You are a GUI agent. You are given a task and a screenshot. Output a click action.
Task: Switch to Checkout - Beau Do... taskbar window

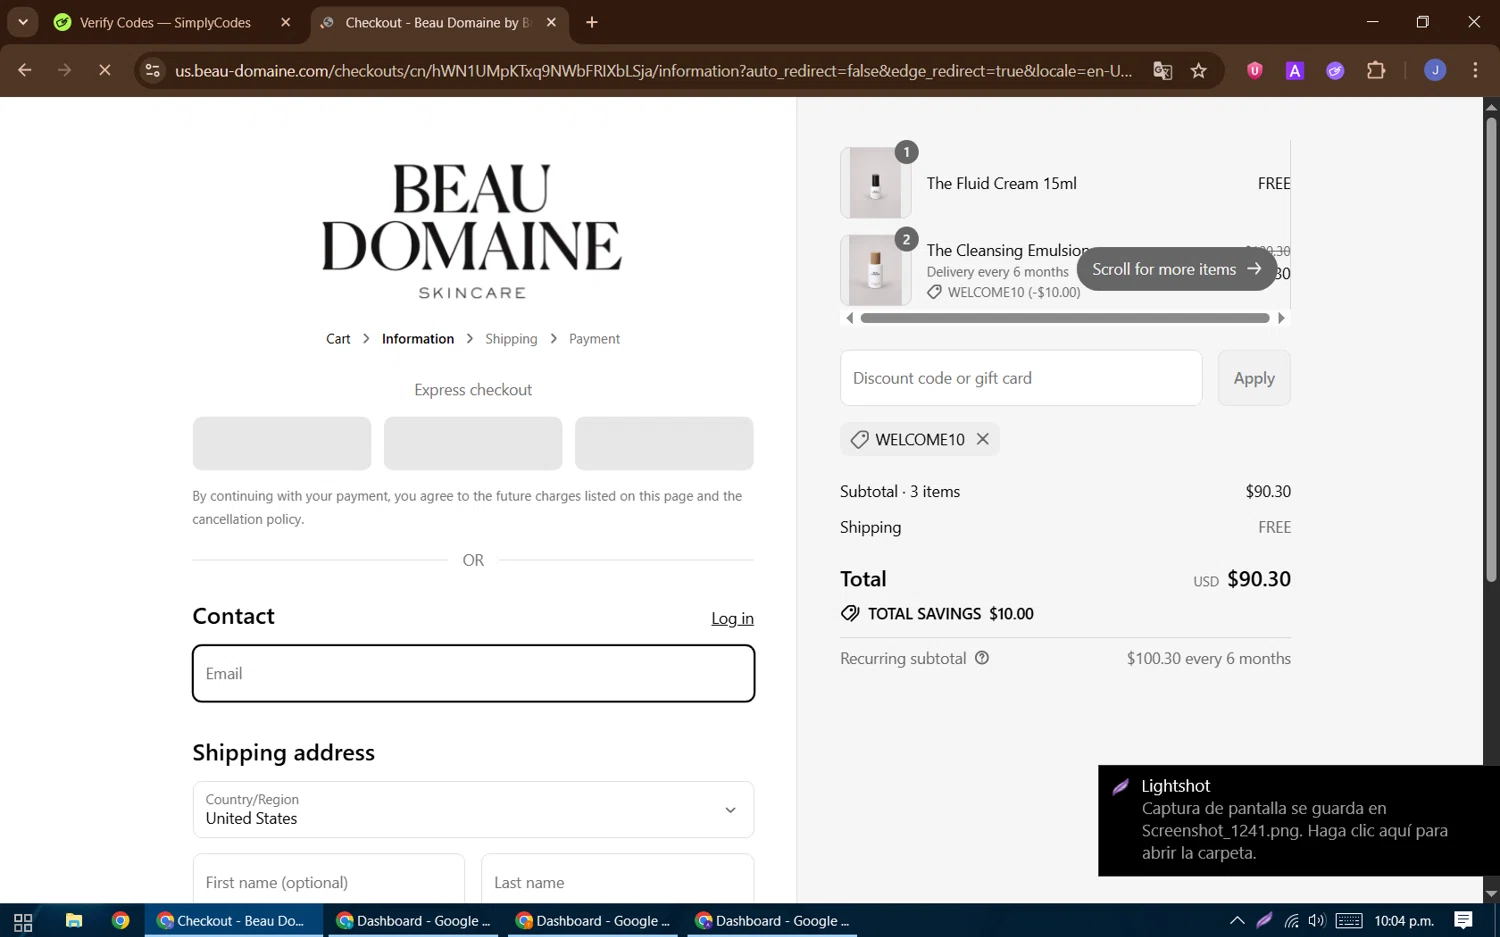coord(234,921)
